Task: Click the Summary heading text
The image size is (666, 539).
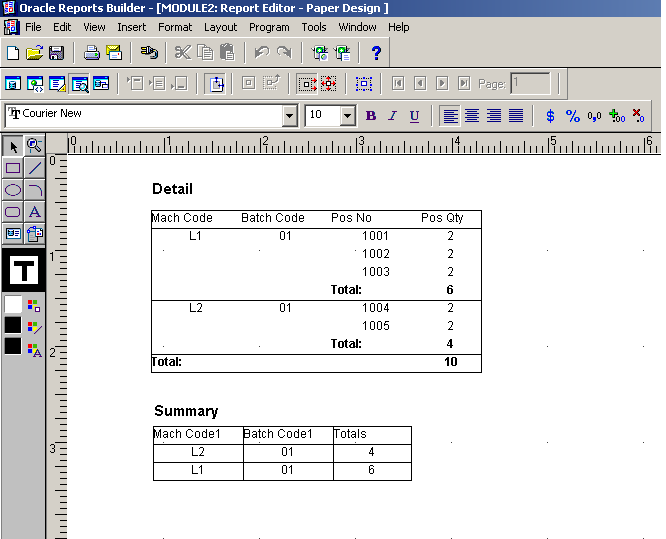Action: click(186, 411)
